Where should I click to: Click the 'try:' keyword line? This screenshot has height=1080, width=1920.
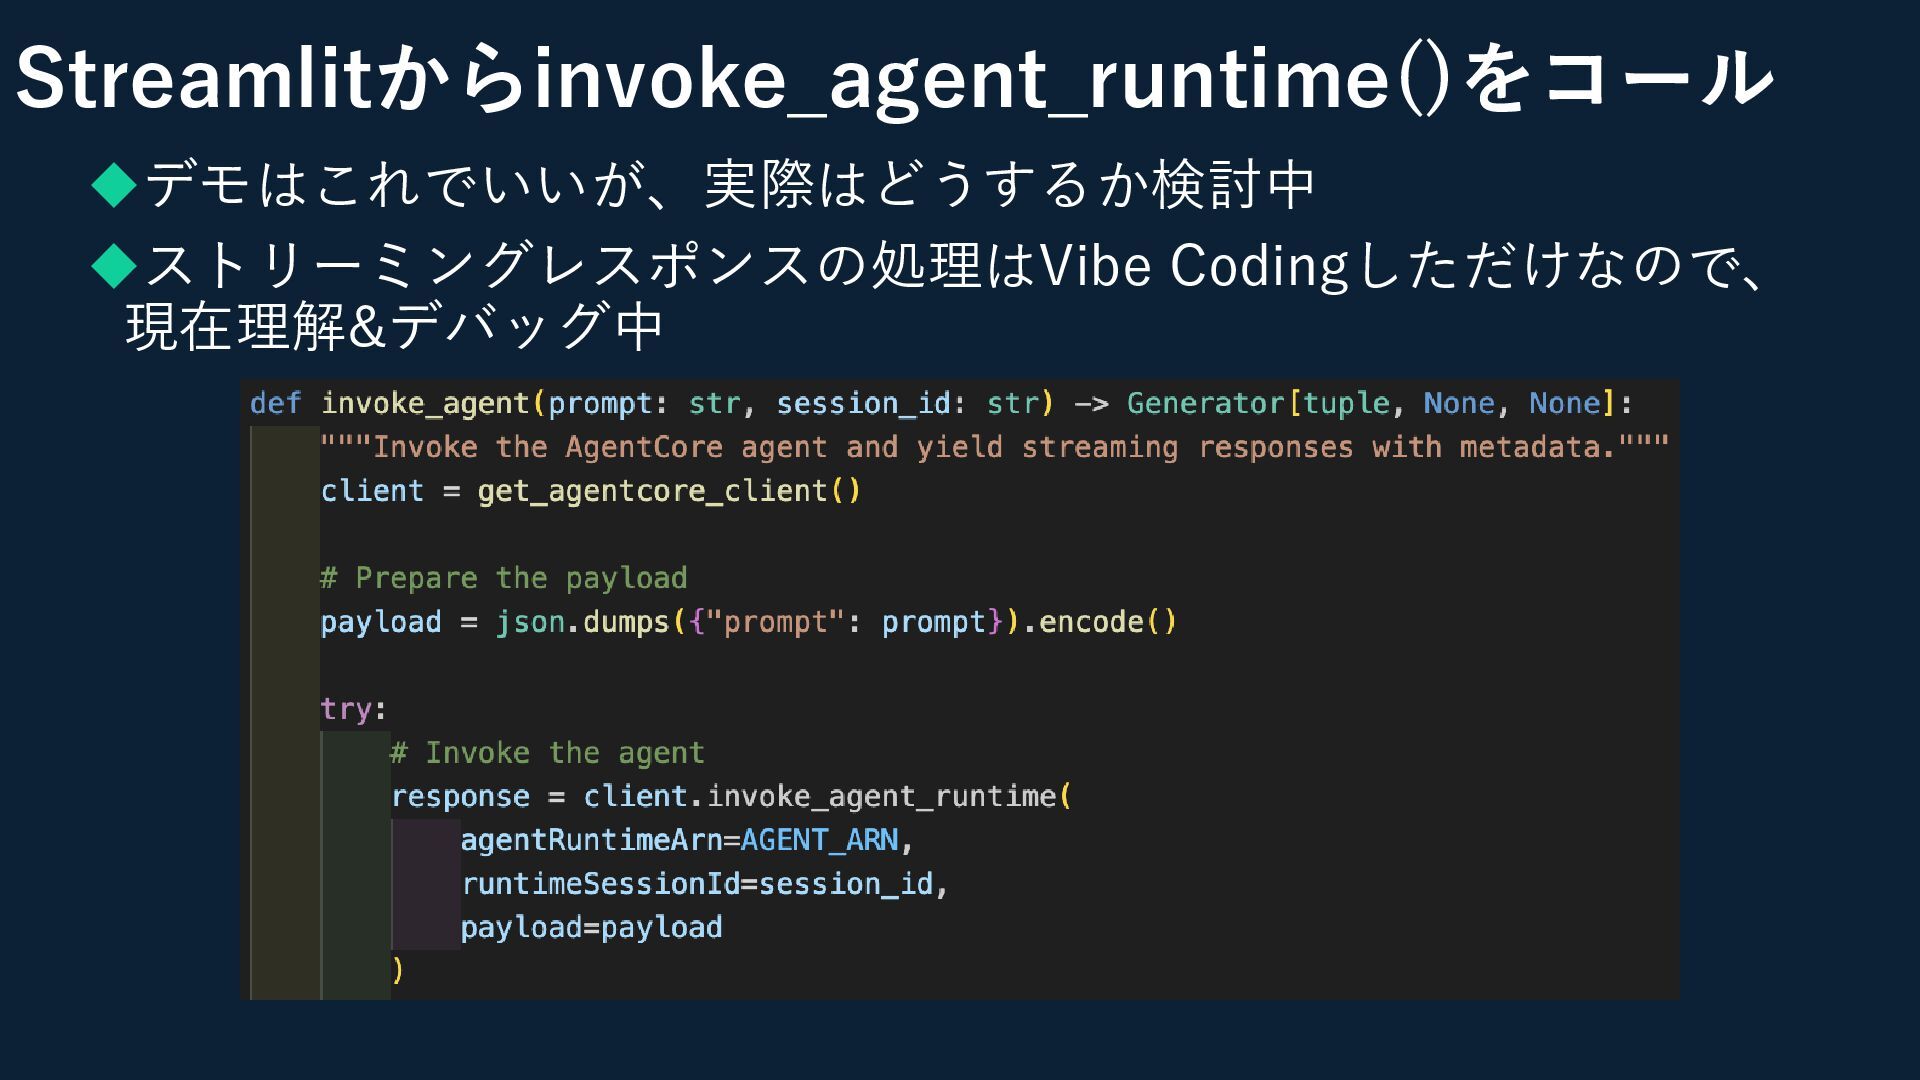pyautogui.click(x=353, y=709)
